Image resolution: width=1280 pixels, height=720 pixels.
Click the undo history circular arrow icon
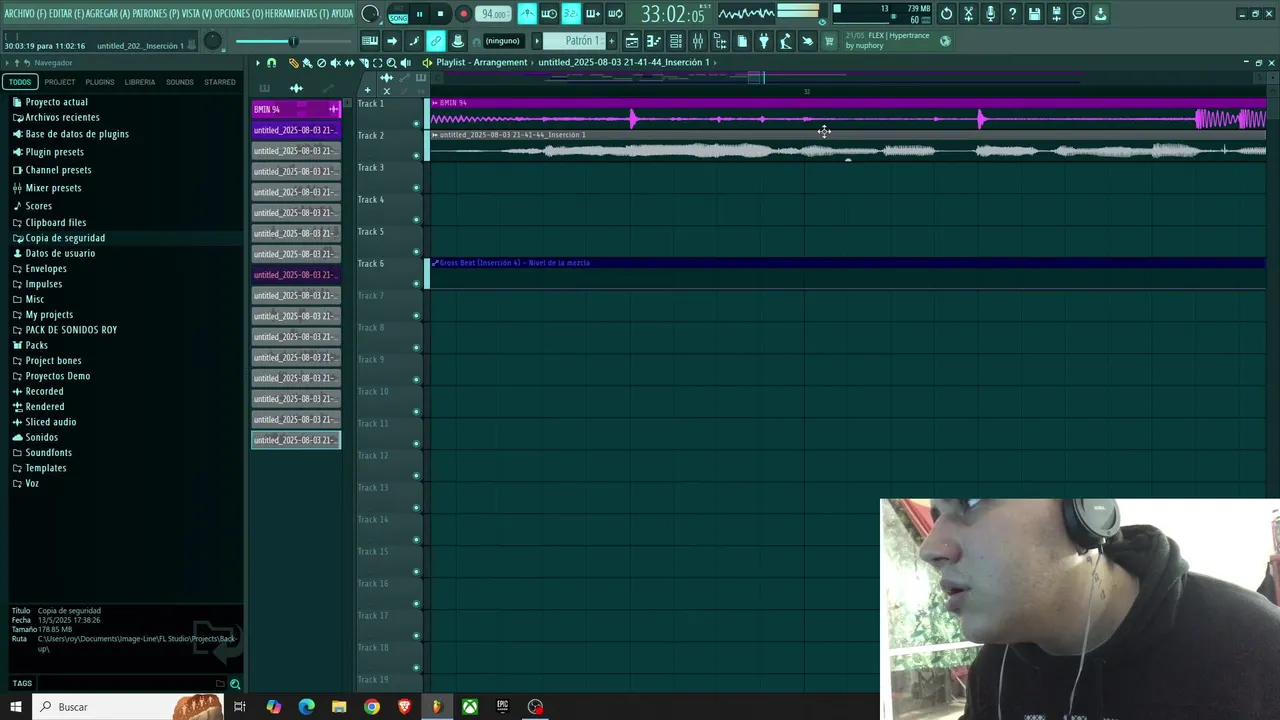[946, 14]
